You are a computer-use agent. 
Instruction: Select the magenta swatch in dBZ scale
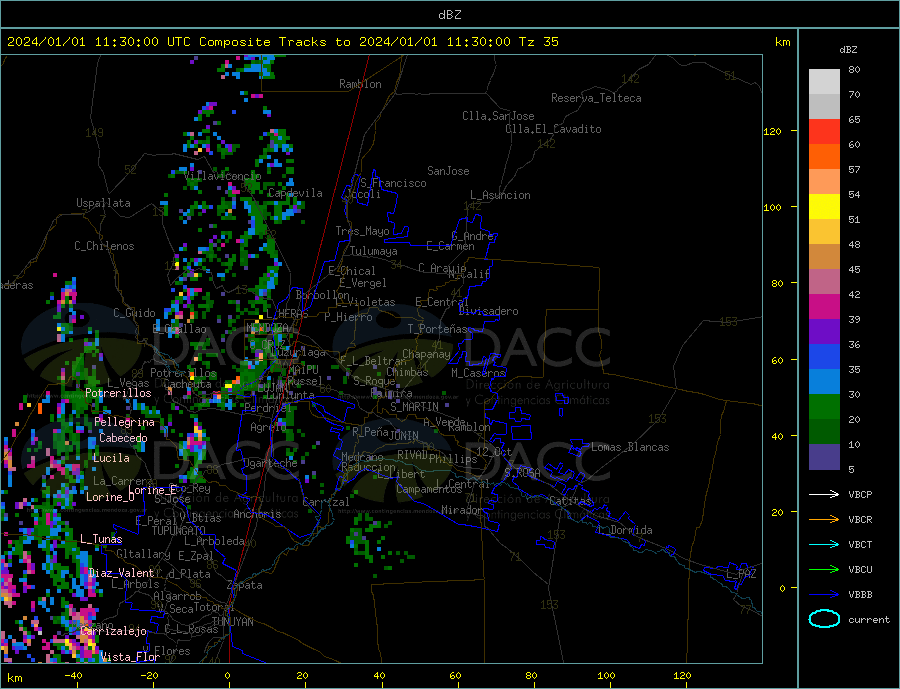click(824, 307)
